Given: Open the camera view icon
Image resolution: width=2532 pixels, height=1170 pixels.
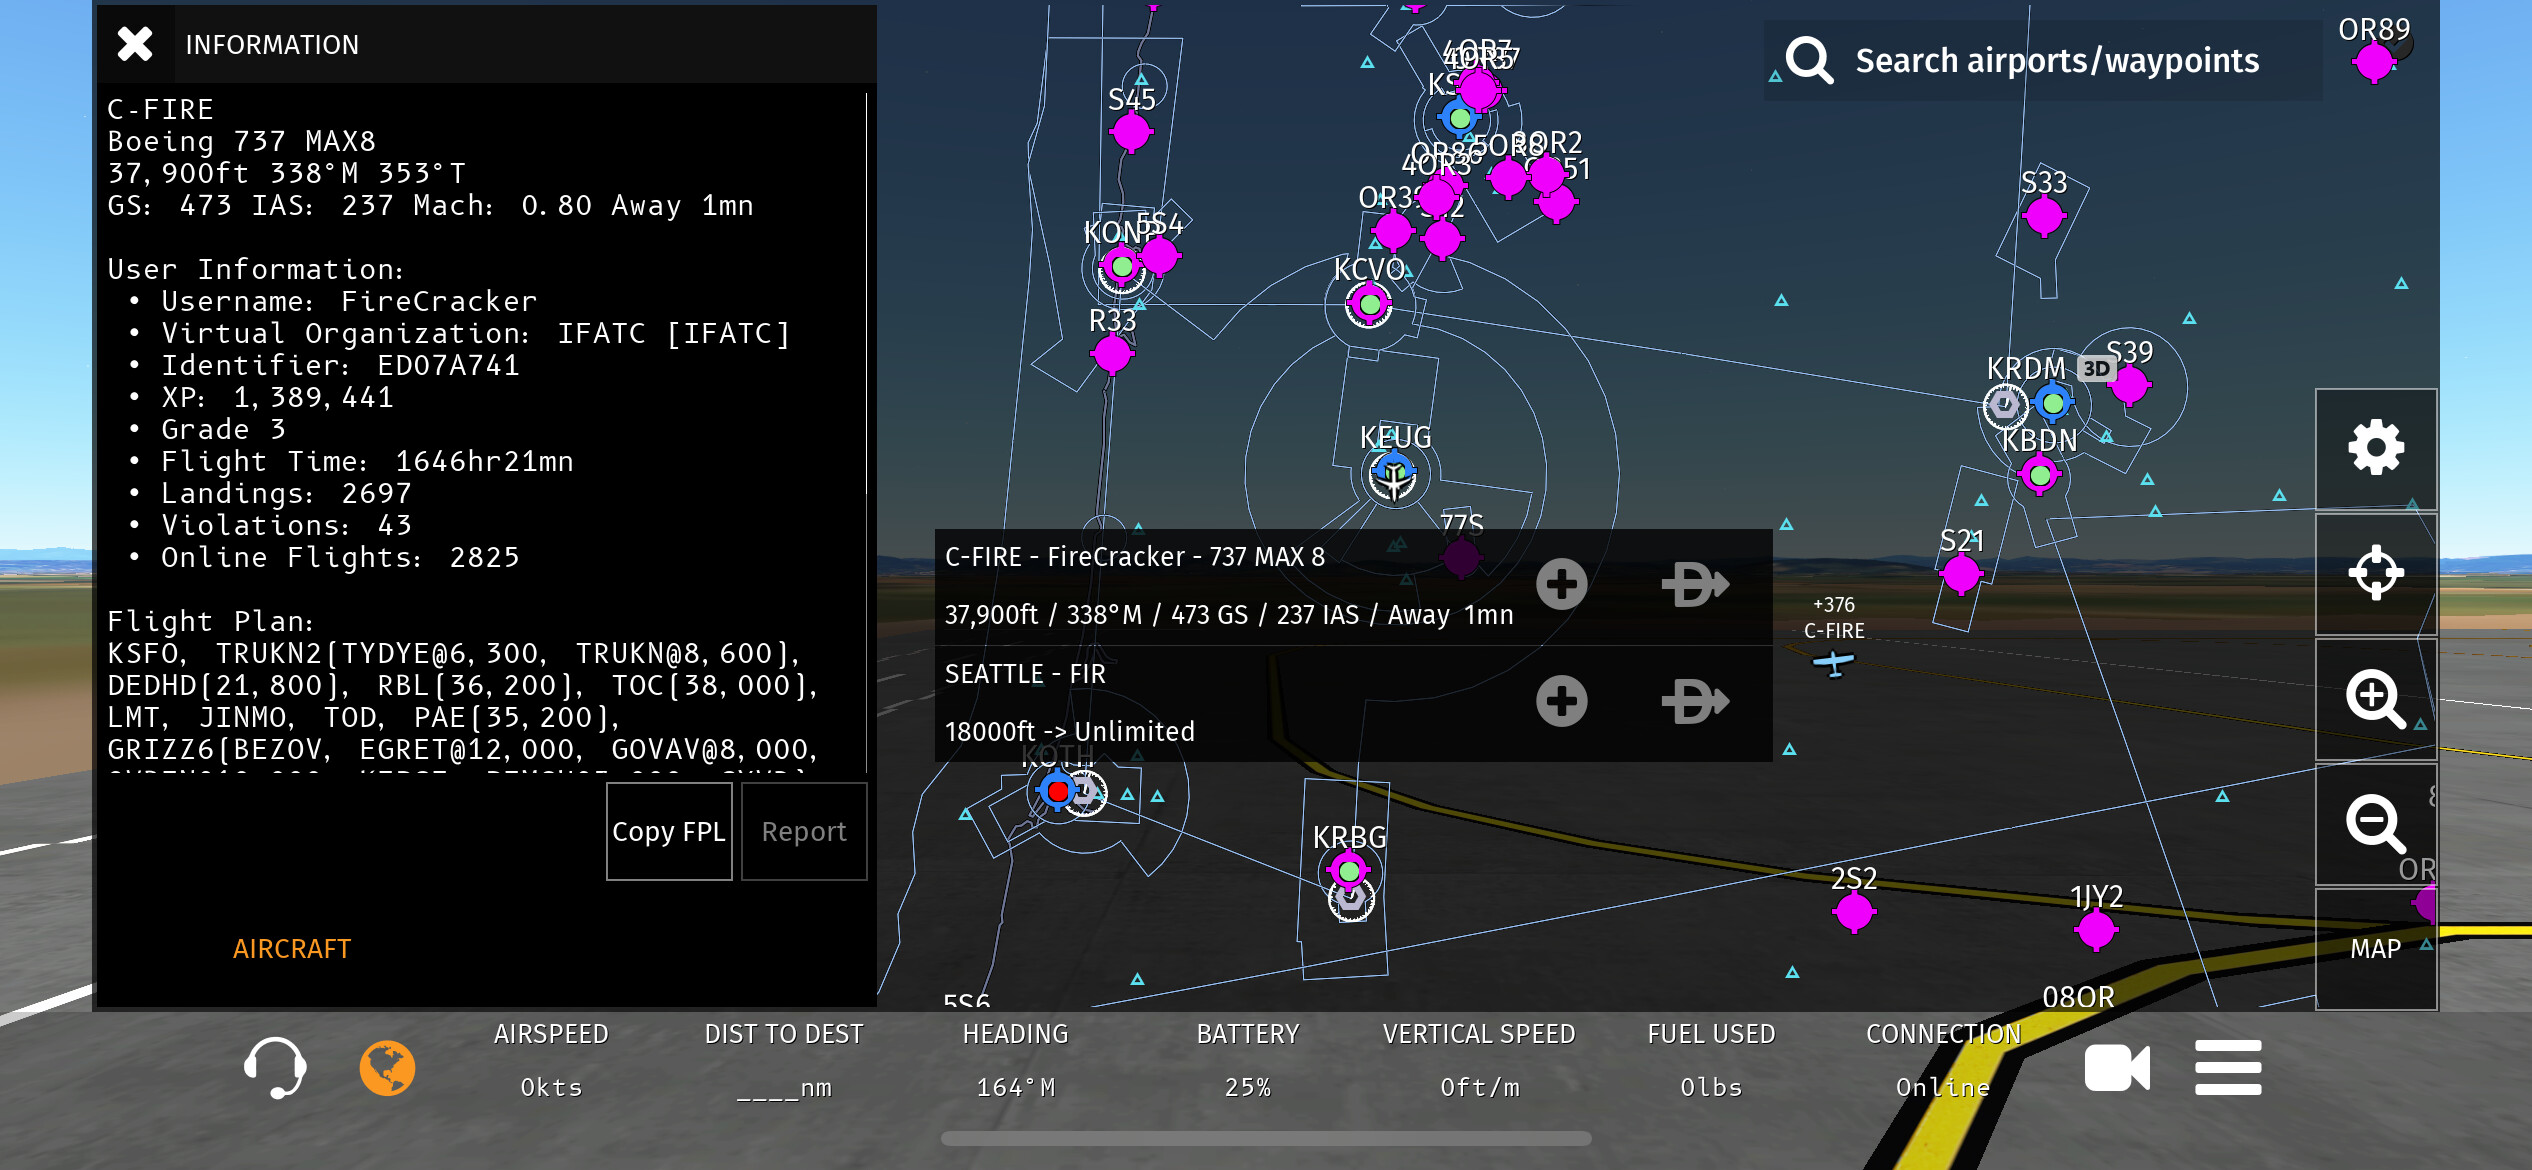Looking at the screenshot, I should point(2116,1067).
